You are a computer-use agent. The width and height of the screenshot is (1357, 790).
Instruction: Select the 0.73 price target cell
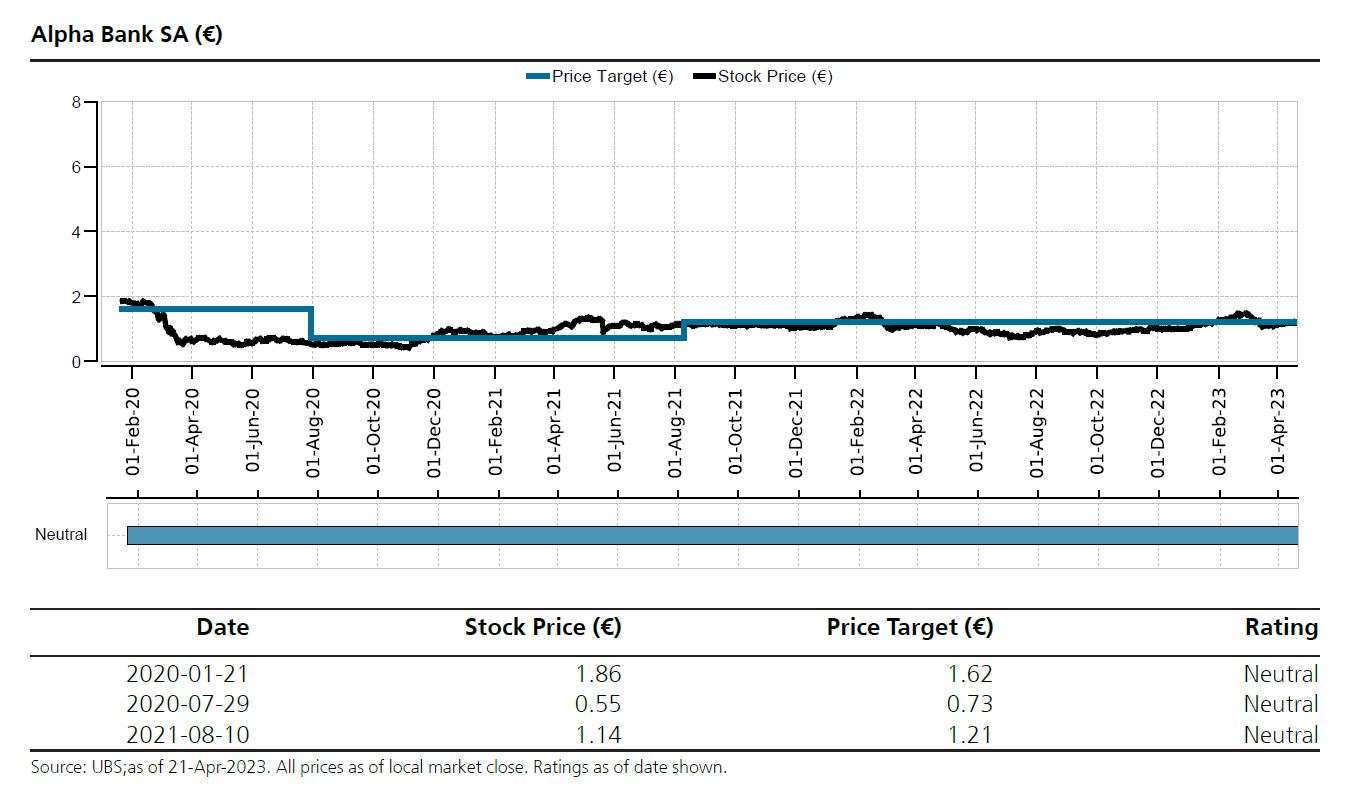pos(968,704)
